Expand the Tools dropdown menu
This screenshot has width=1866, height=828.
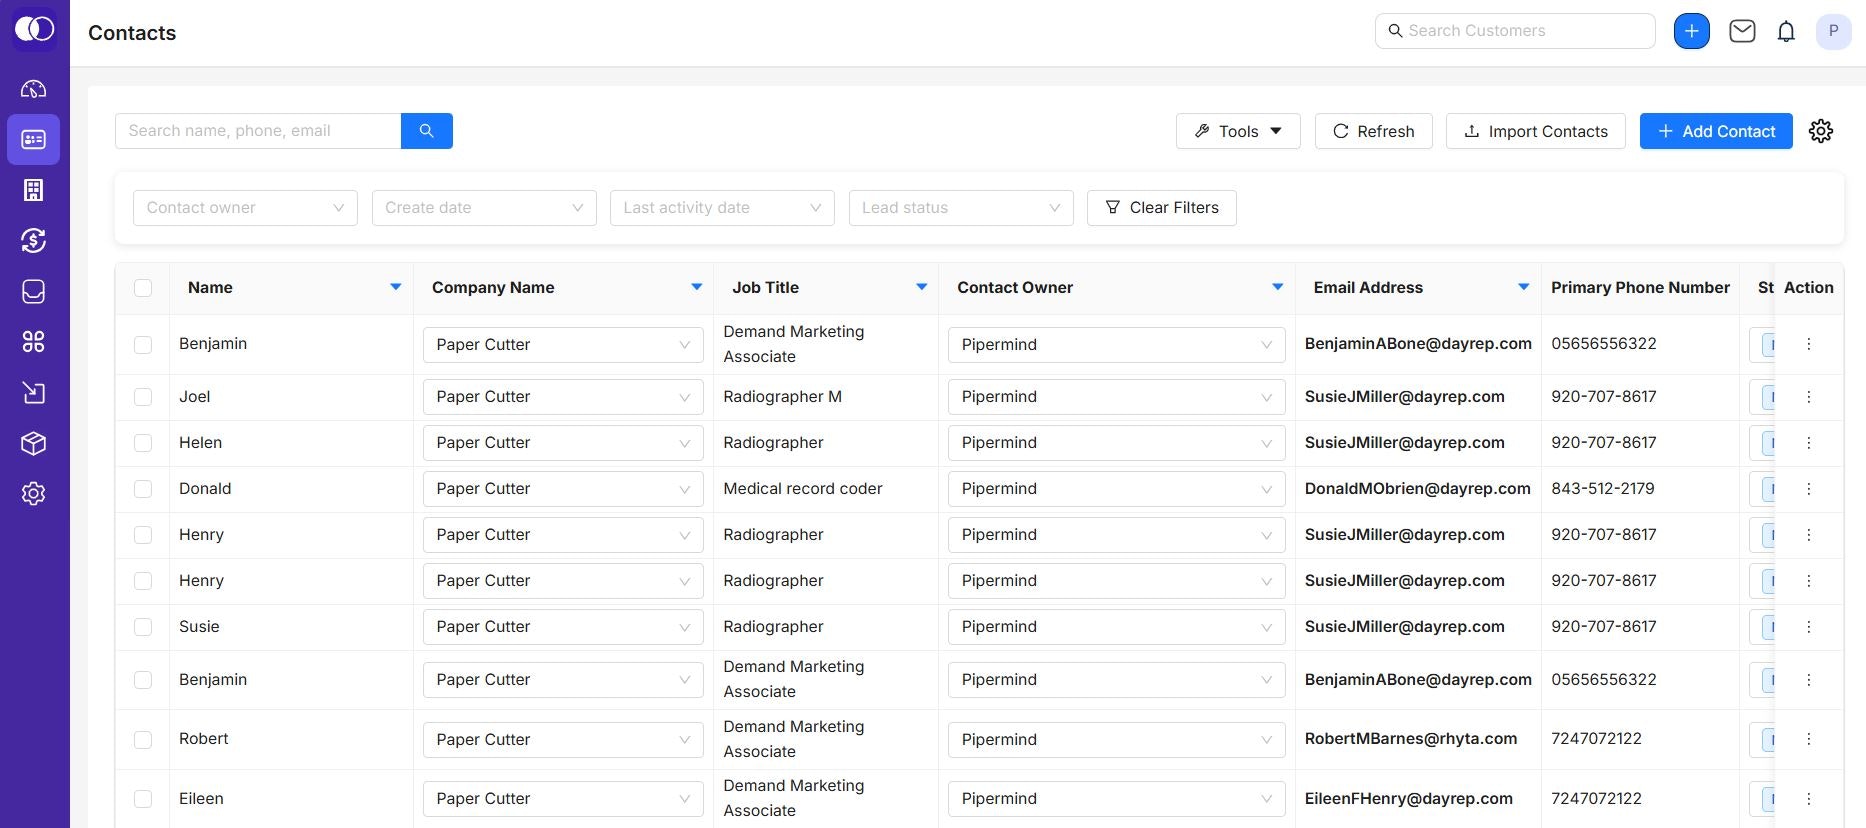1238,131
